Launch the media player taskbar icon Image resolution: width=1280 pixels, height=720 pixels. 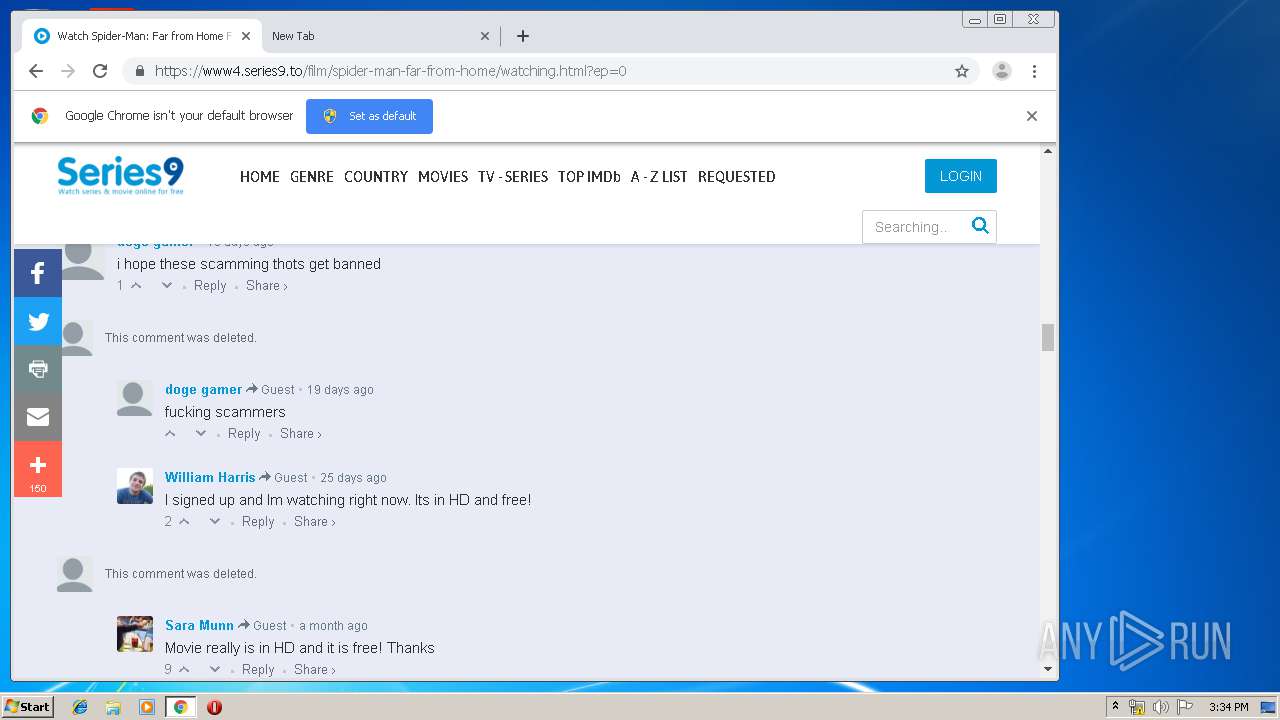click(x=147, y=707)
